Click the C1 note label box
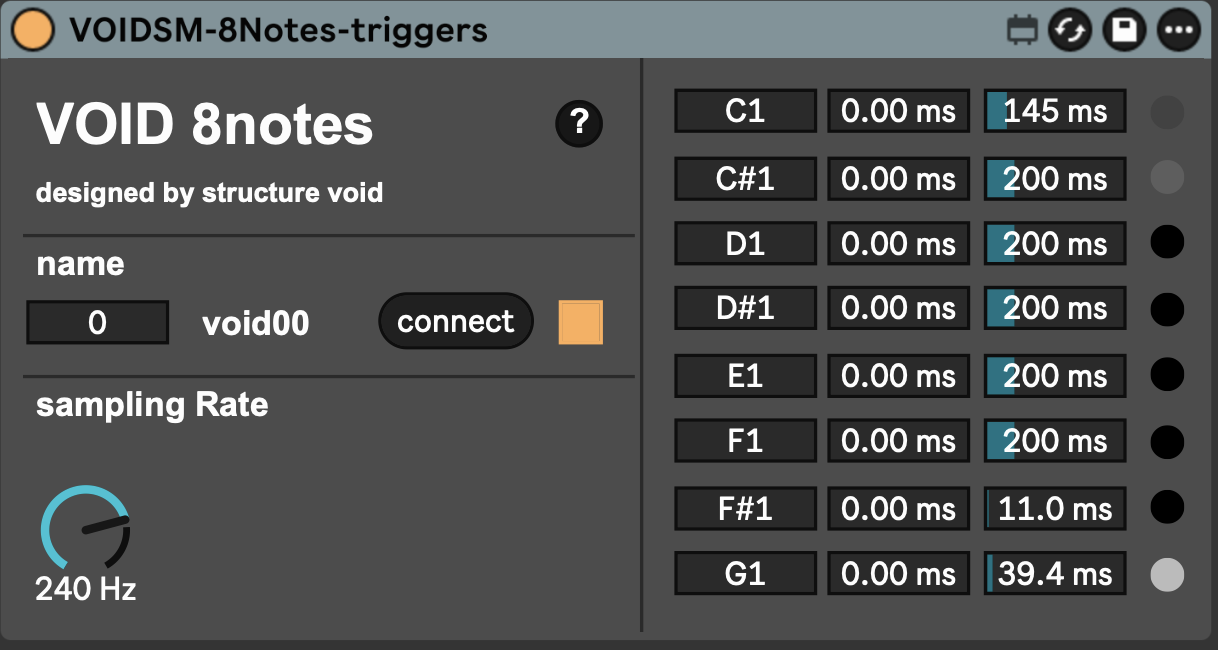The image size is (1218, 650). pyautogui.click(x=745, y=111)
